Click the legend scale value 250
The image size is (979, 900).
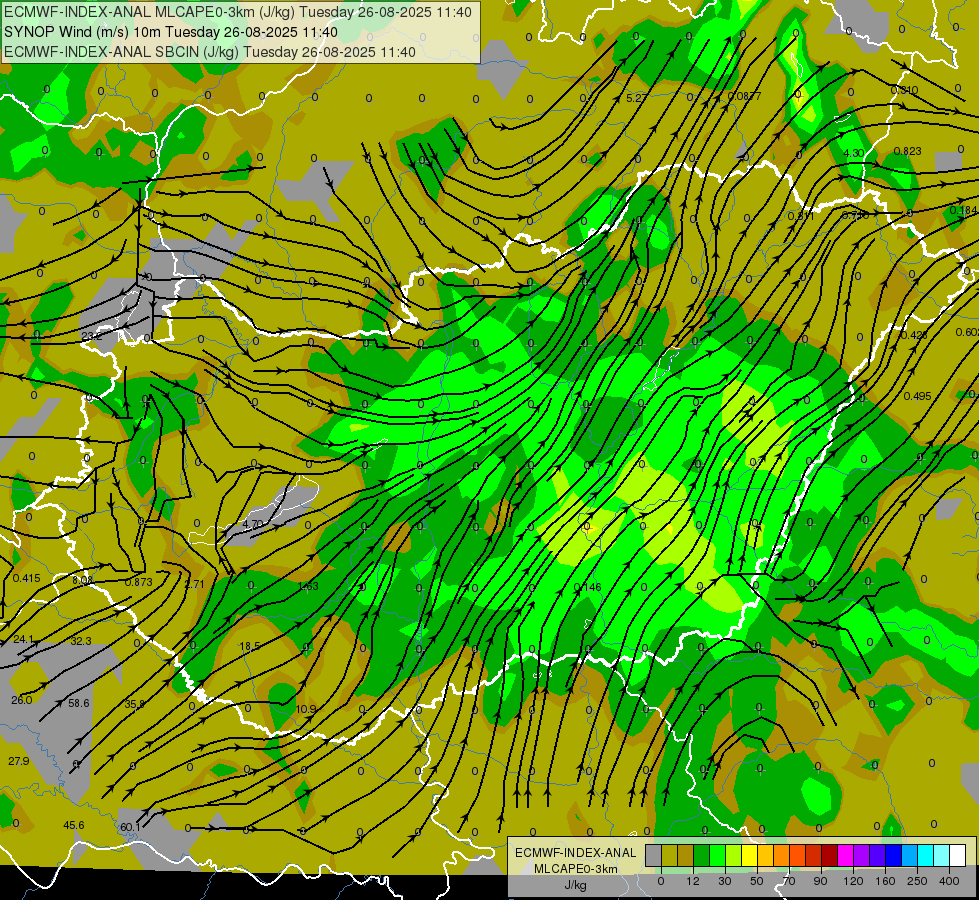pyautogui.click(x=917, y=881)
